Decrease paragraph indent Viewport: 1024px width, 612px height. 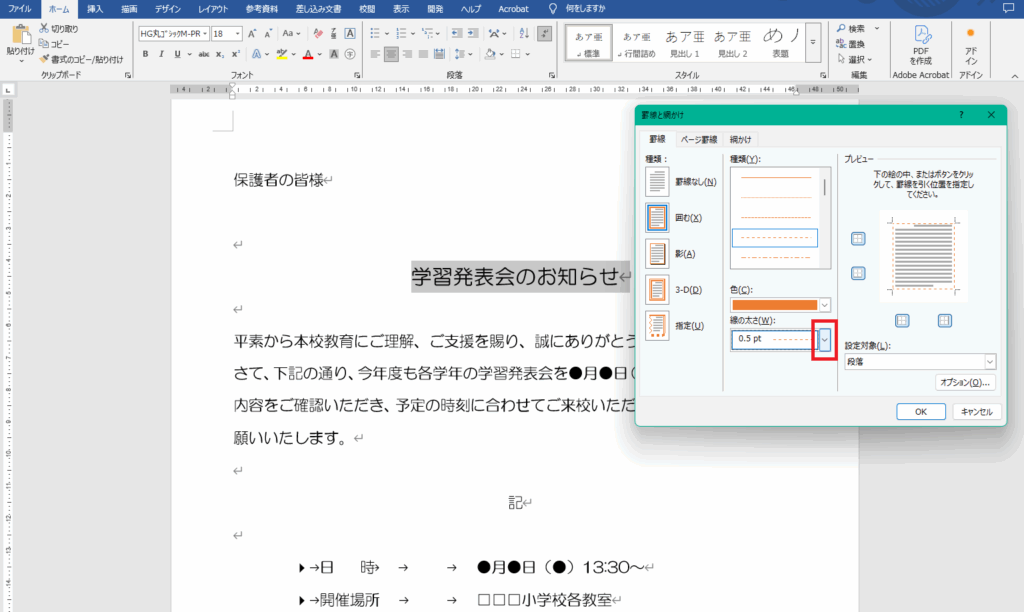tap(456, 33)
